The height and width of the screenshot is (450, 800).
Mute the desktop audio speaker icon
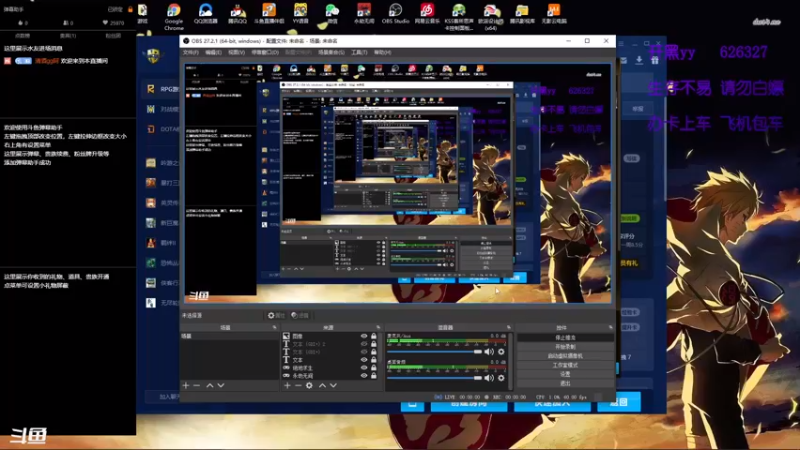[x=489, y=378]
